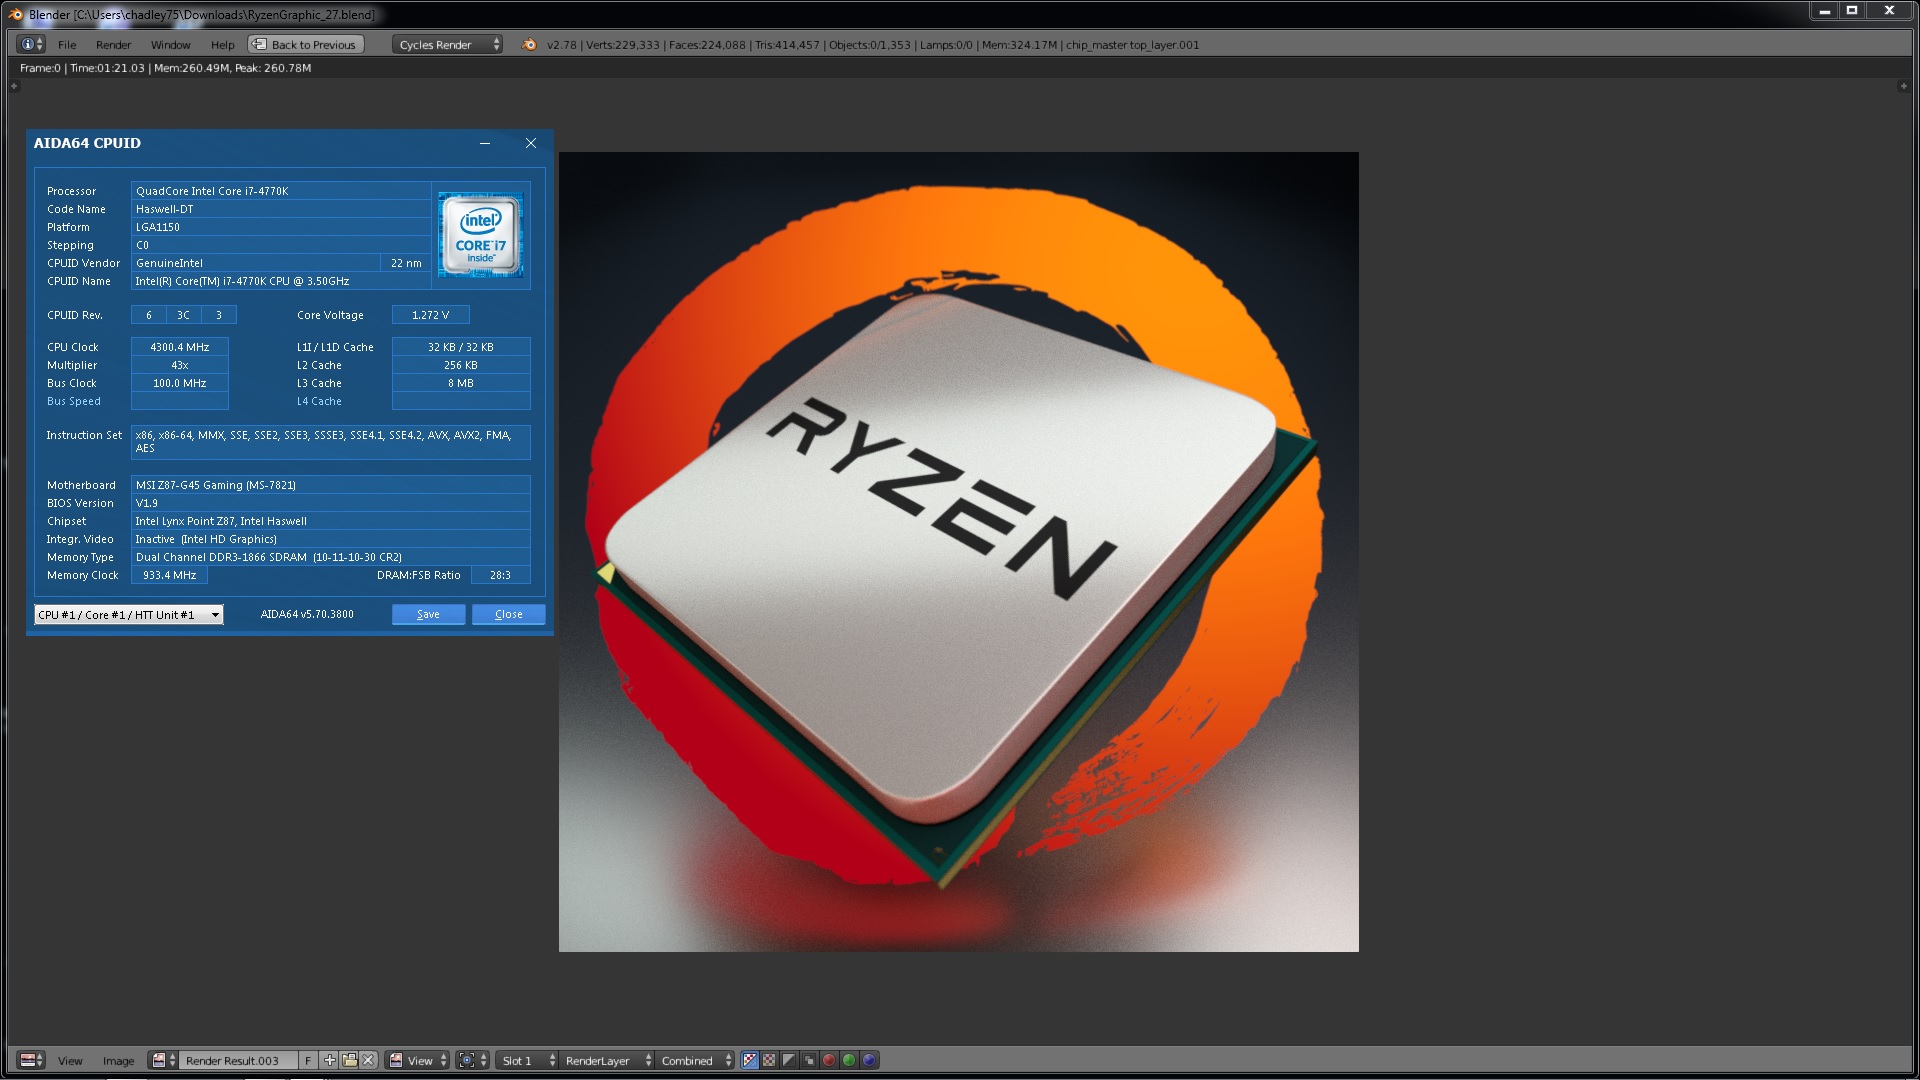The image size is (1920, 1080).
Task: Click Close button in AIDA64 CPUID window
Action: pos(508,614)
